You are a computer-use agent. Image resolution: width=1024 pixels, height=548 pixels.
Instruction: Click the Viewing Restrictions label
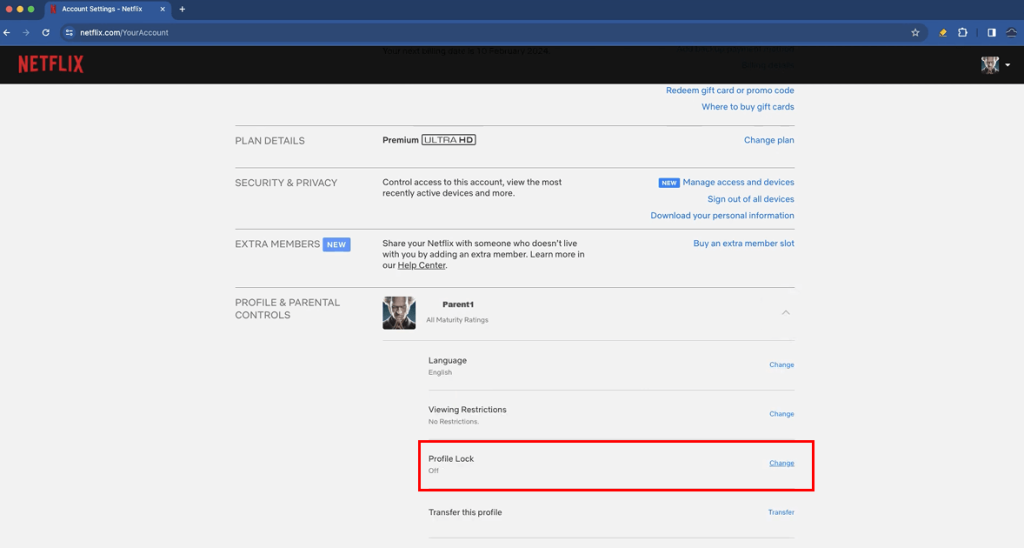(468, 410)
